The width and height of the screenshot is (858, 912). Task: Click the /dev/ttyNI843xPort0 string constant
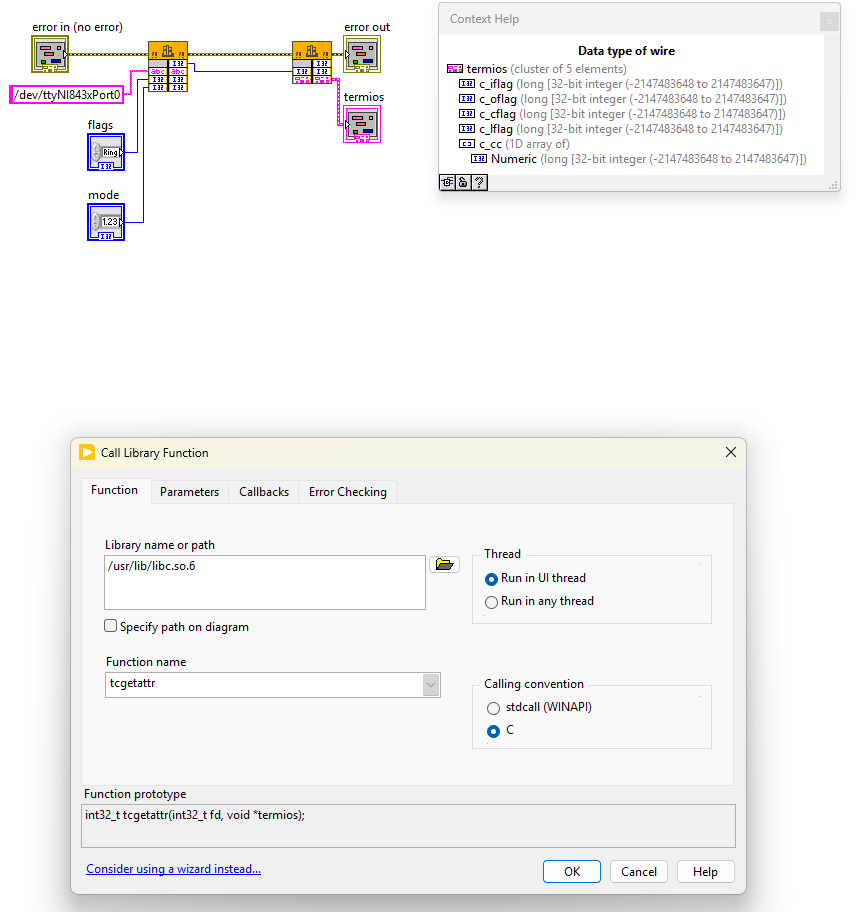(x=65, y=94)
